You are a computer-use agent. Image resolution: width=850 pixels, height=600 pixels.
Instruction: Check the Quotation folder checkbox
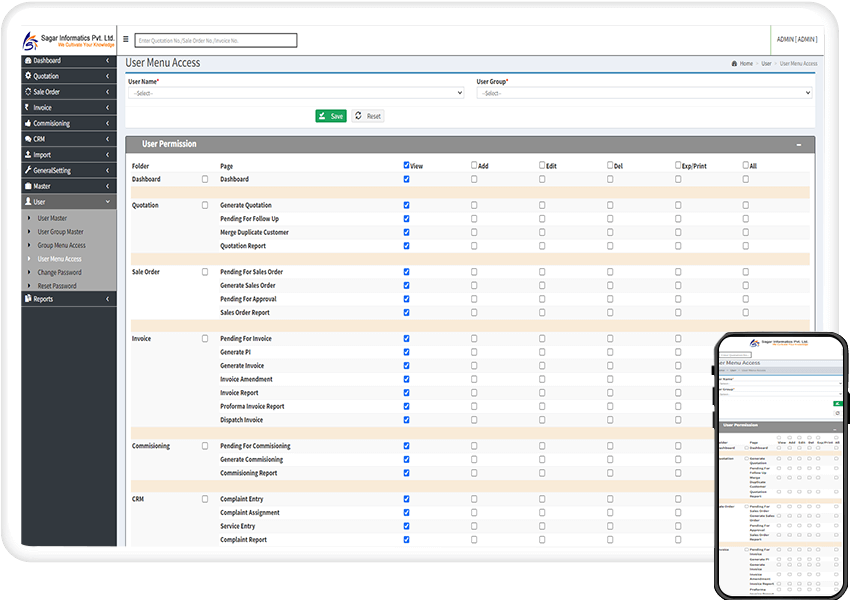point(205,205)
